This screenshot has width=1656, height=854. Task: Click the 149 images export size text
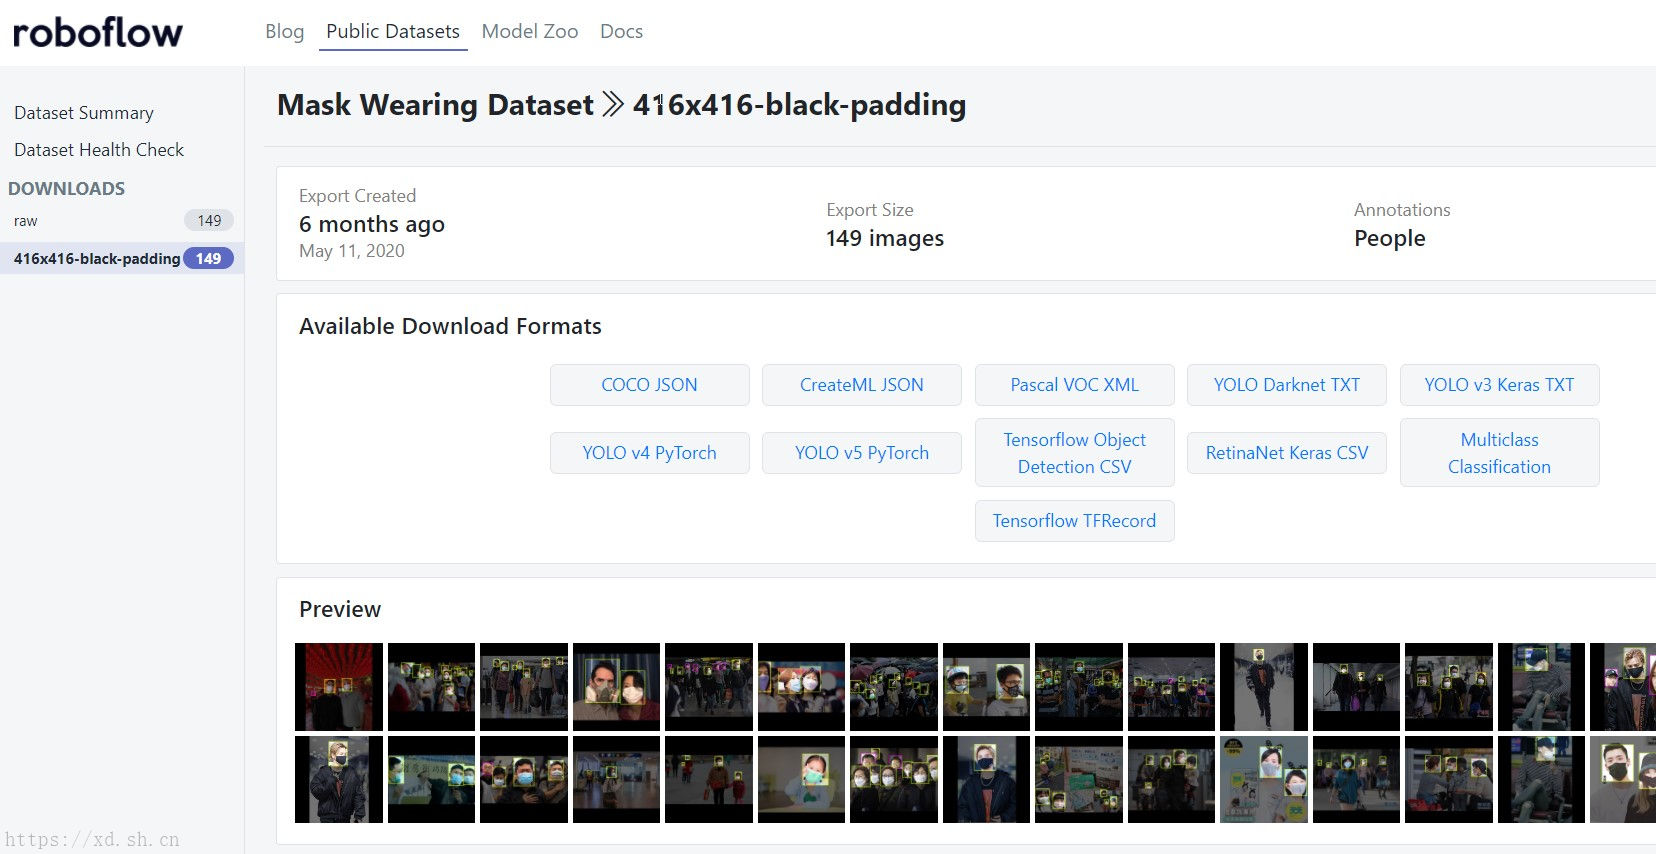tap(885, 238)
